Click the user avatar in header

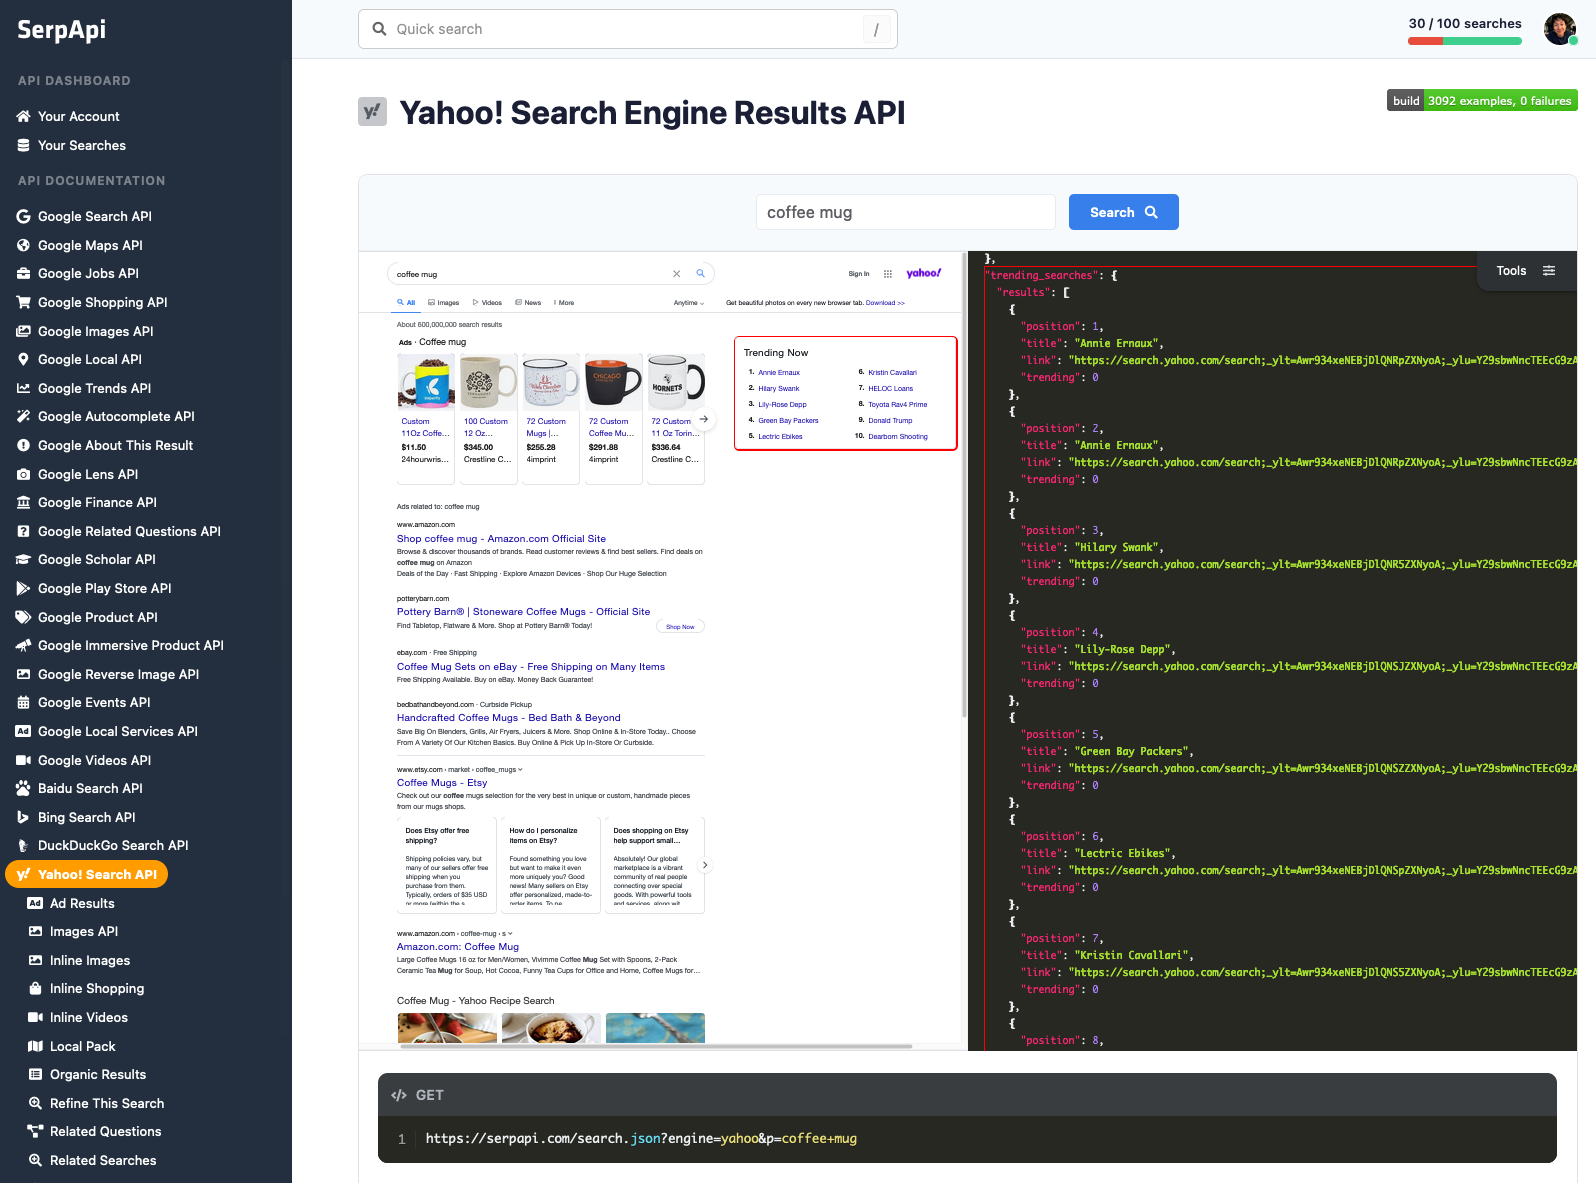[x=1560, y=29]
